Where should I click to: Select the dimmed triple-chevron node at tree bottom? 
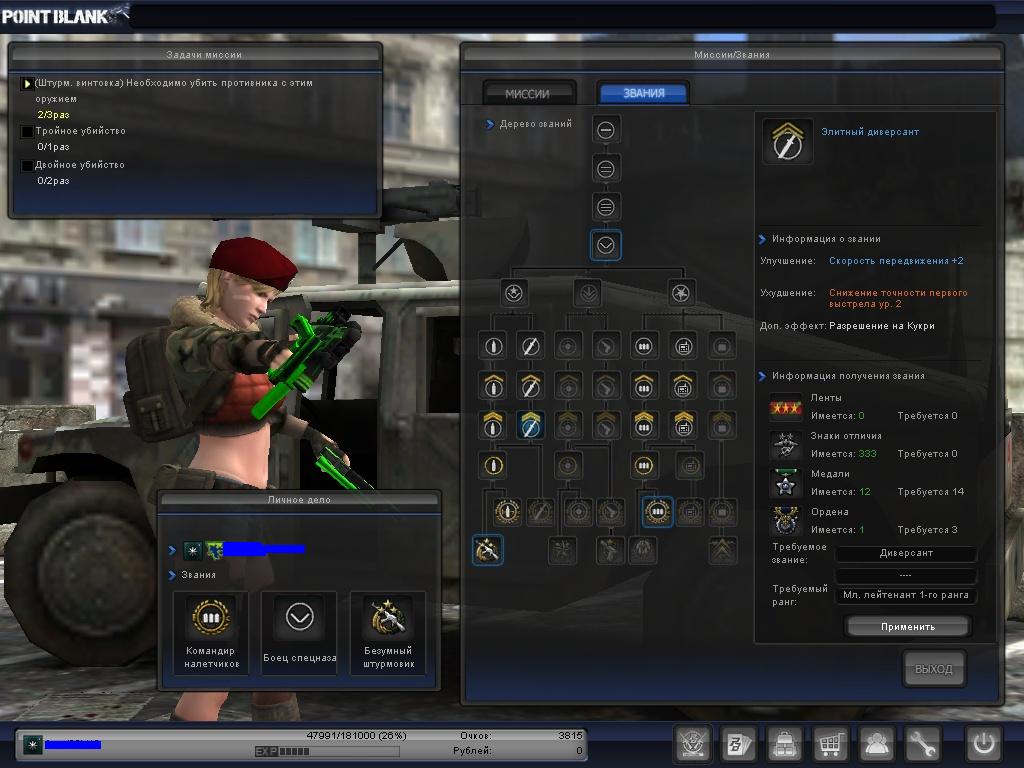pyautogui.click(x=722, y=550)
